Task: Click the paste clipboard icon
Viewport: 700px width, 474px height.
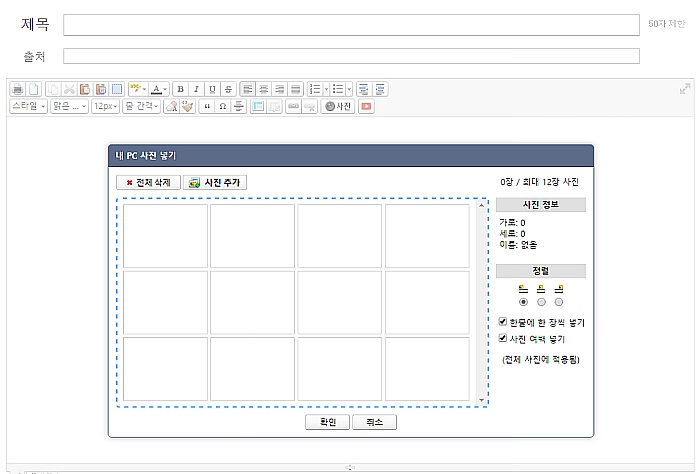Action: 85,89
